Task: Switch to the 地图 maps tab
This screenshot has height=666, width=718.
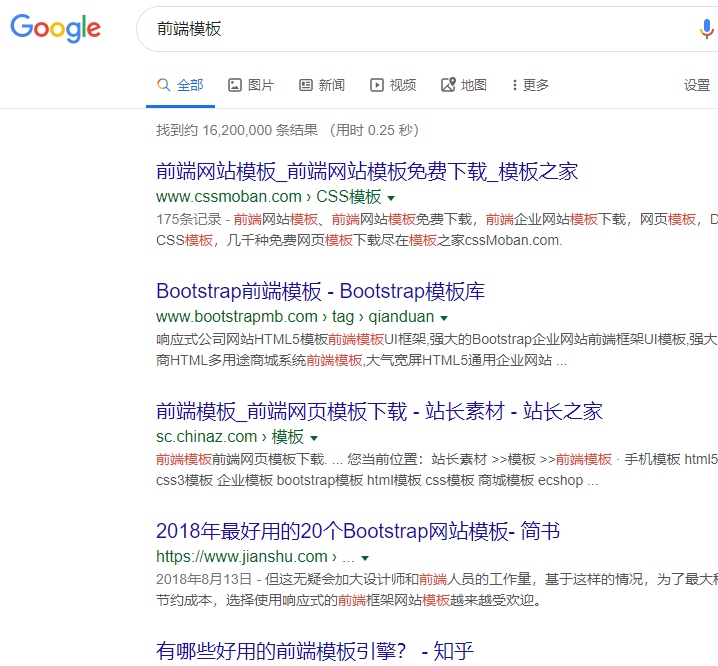Action: pyautogui.click(x=463, y=85)
